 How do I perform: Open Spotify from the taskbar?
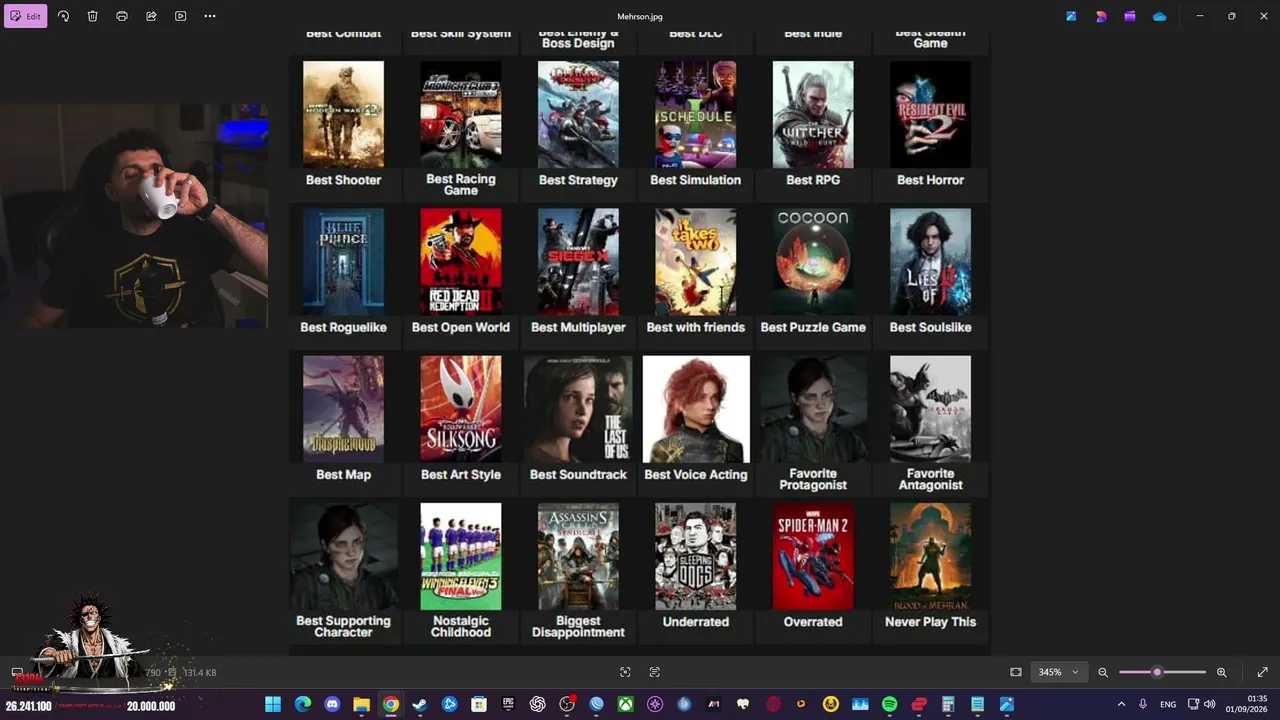tap(890, 704)
